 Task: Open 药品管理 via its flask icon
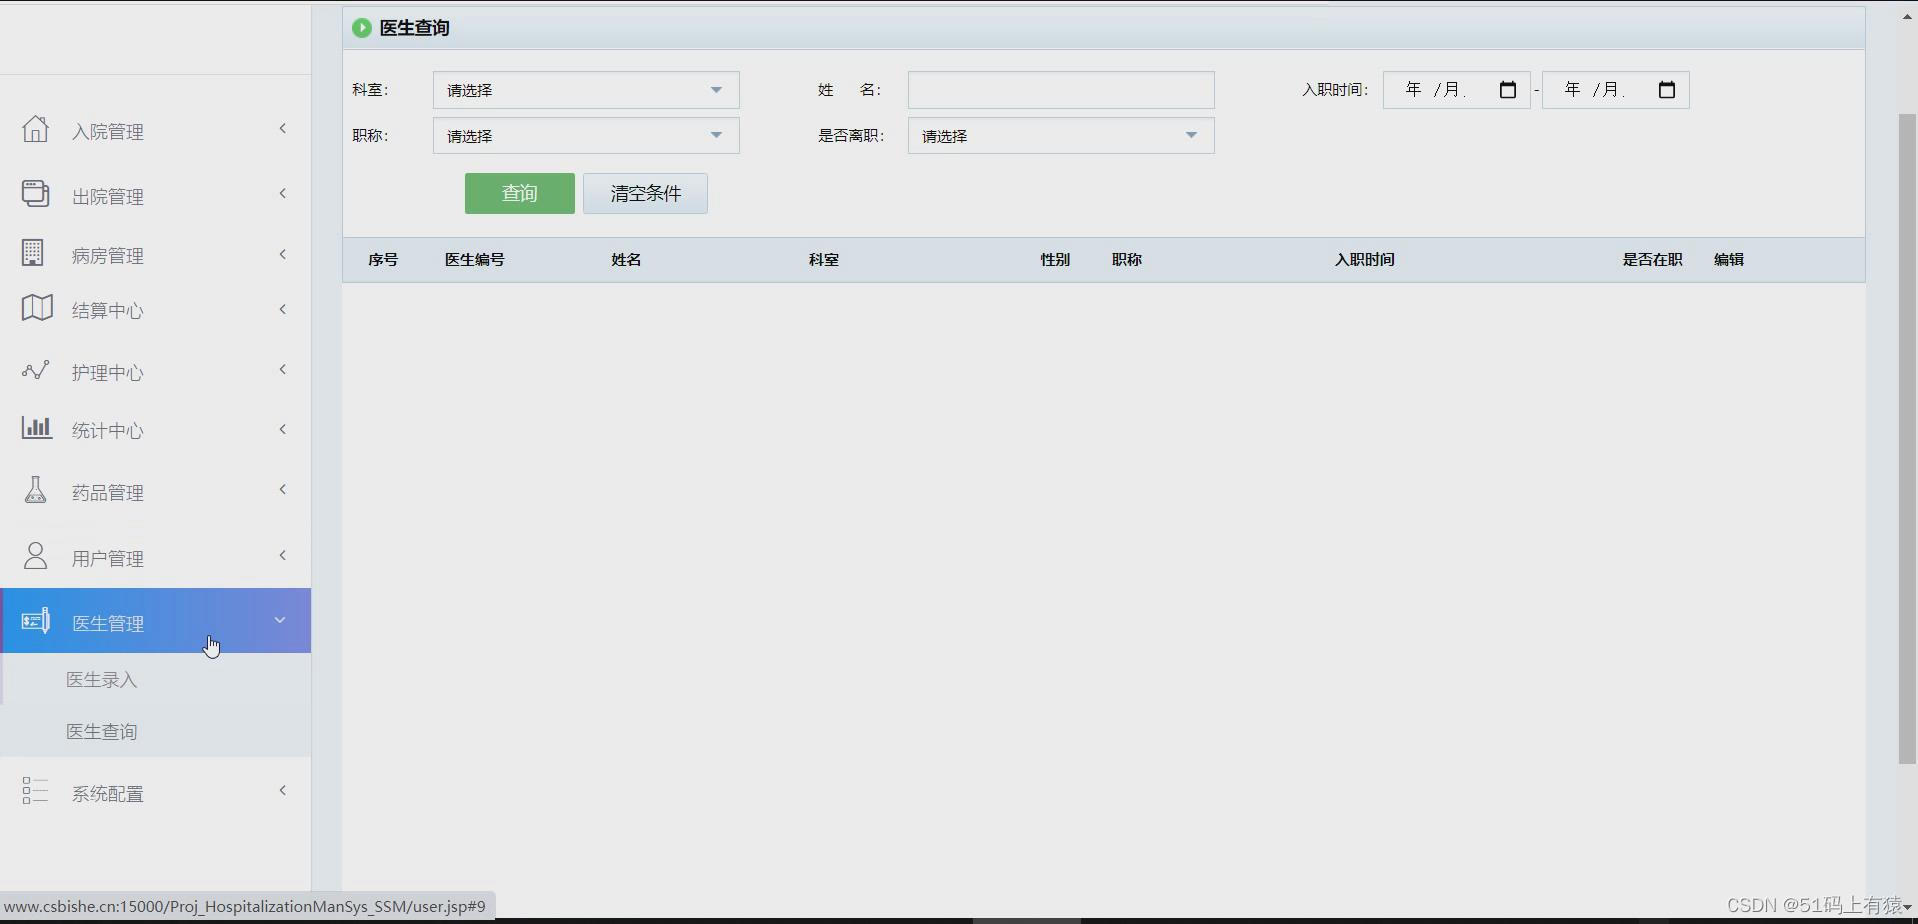36,488
